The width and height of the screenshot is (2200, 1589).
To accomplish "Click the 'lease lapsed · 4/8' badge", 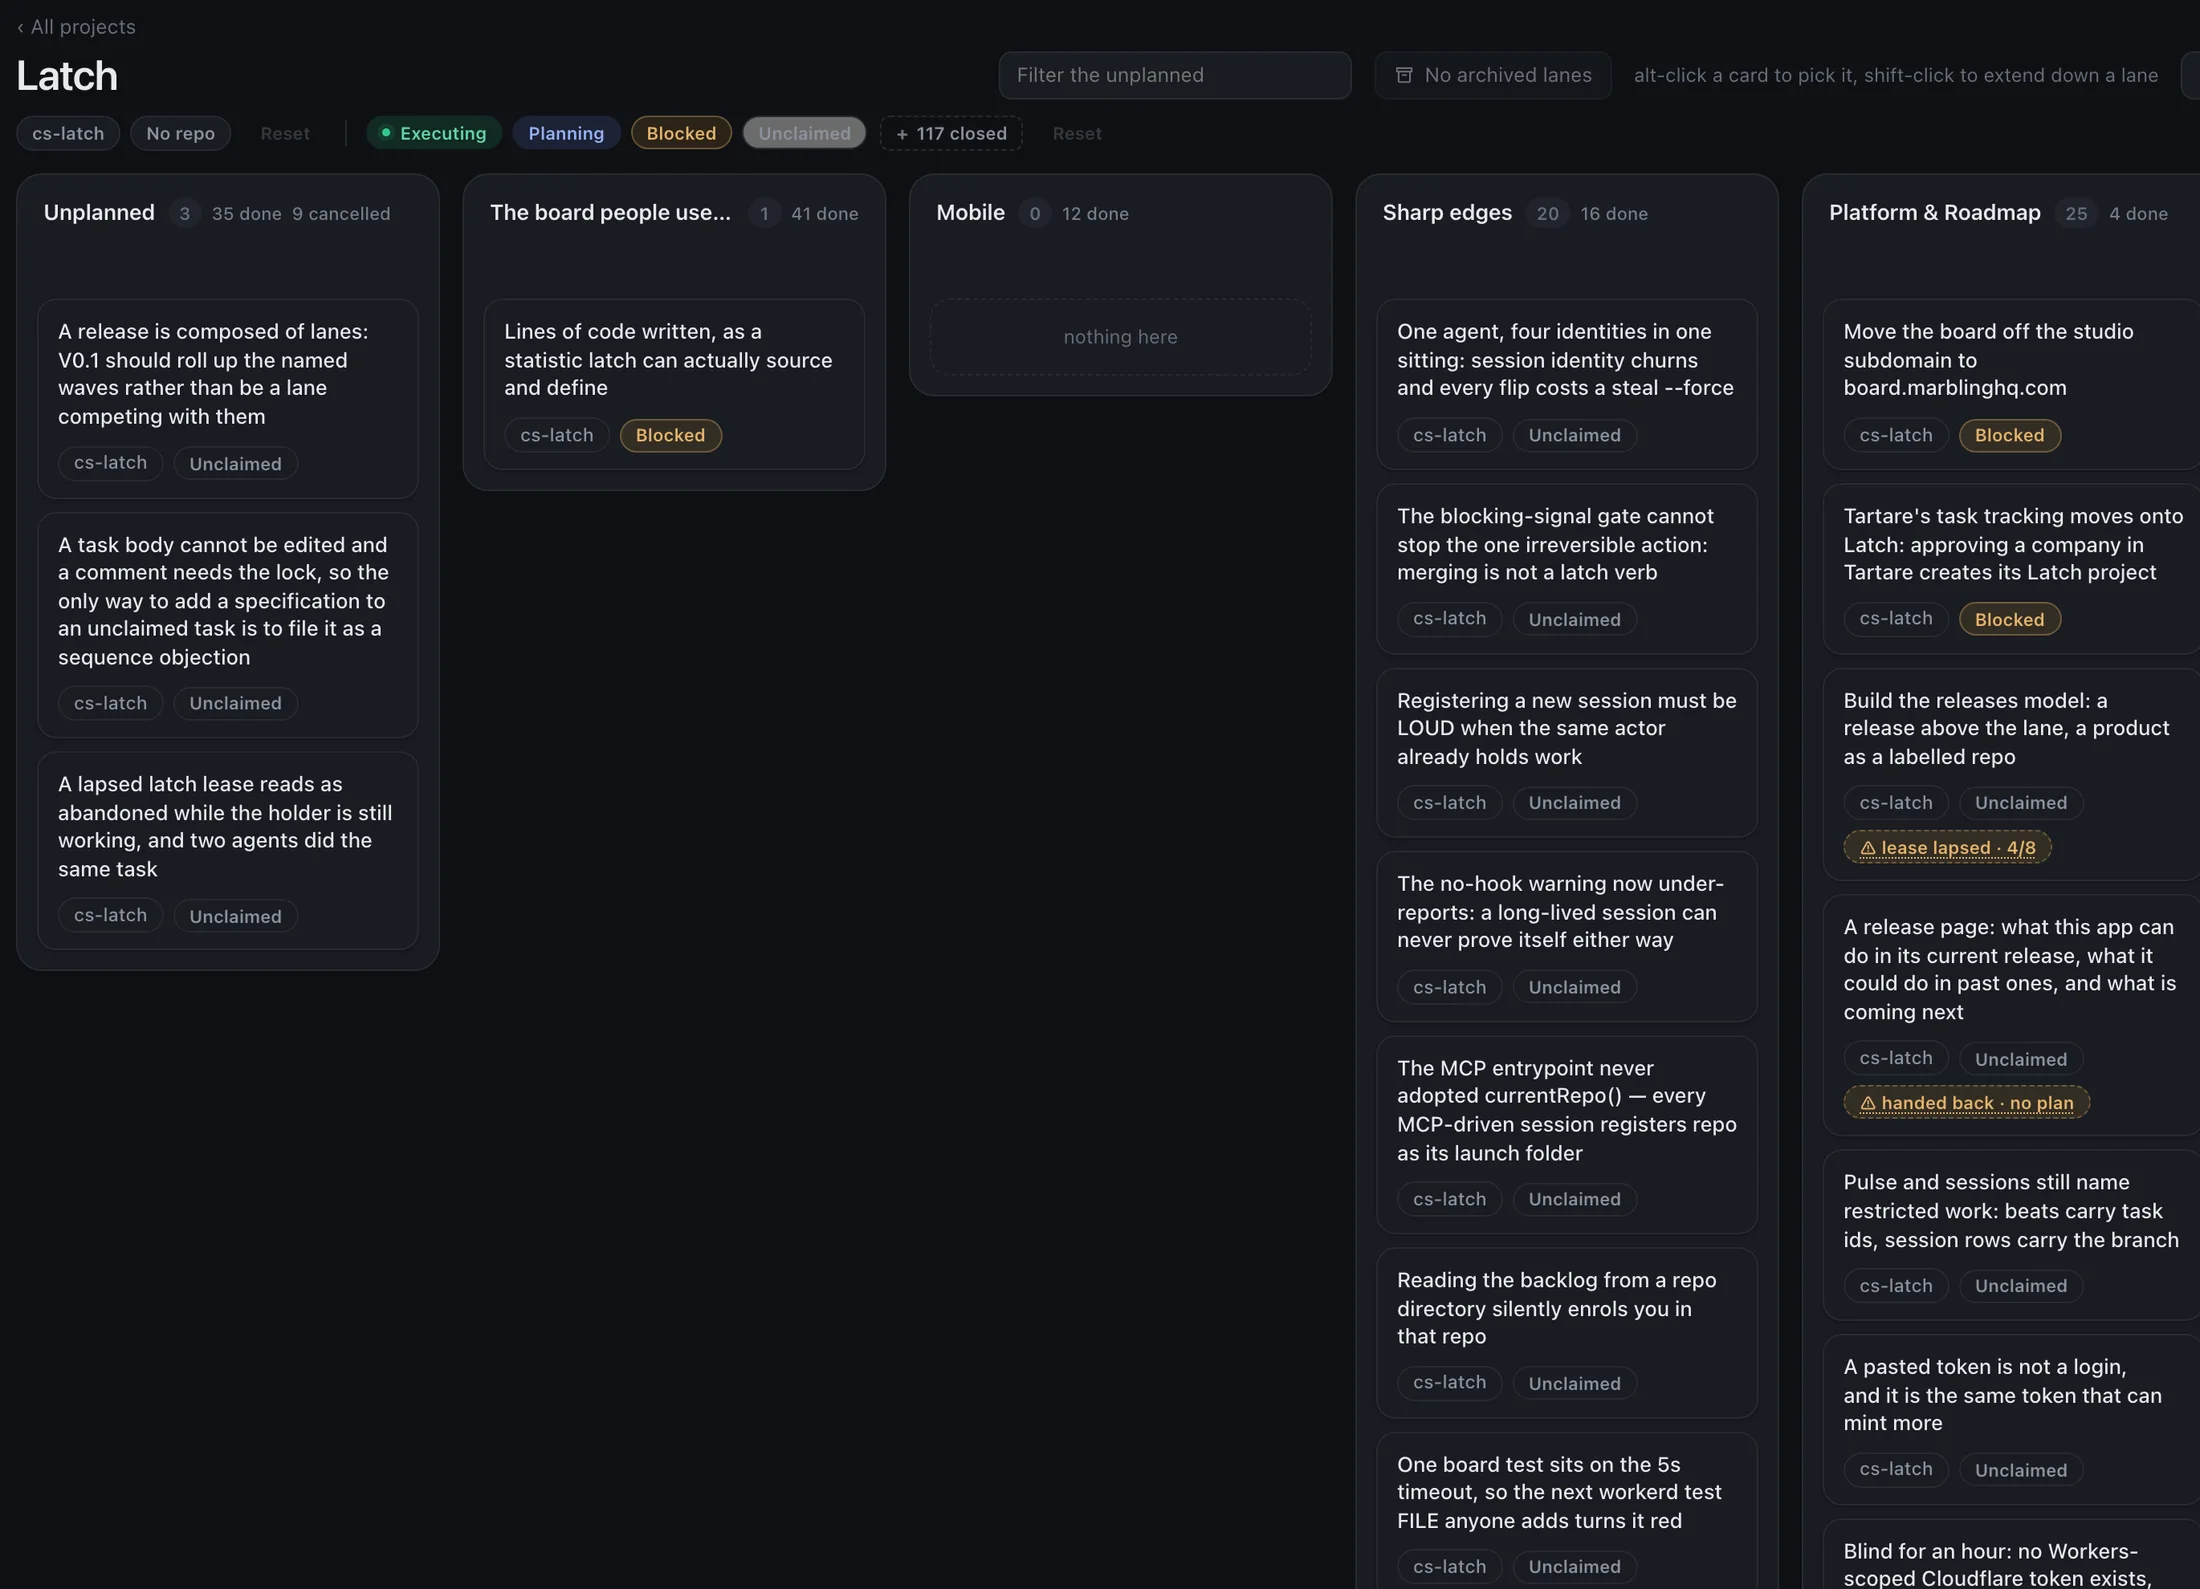I will click(x=1947, y=848).
